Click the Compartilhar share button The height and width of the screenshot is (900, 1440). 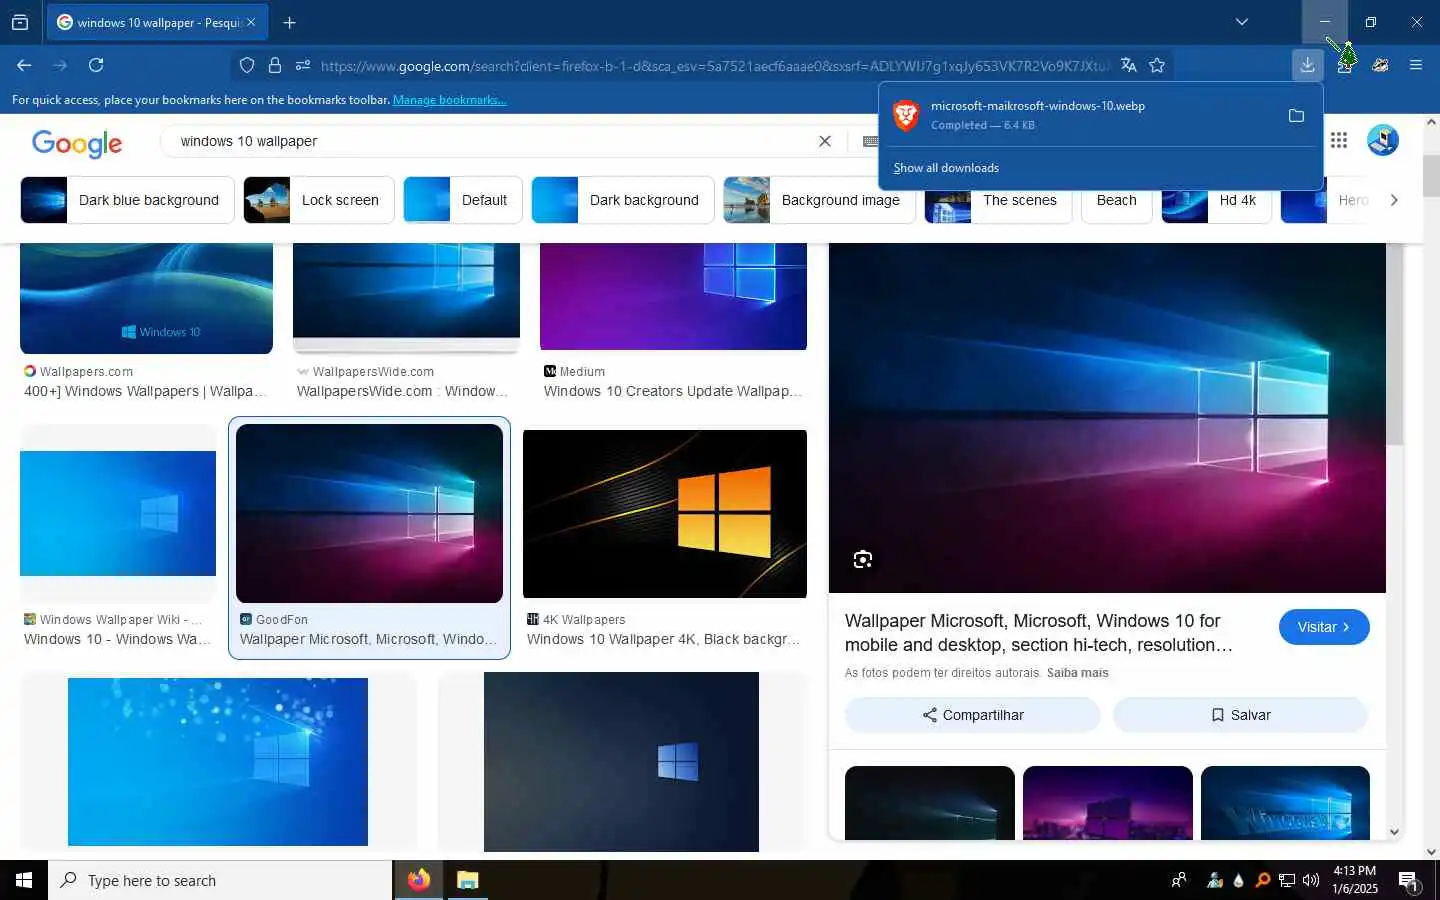pyautogui.click(x=973, y=715)
